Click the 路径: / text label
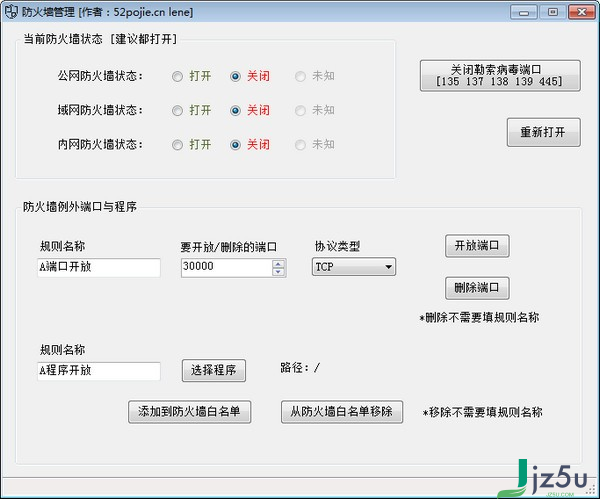 (300, 368)
